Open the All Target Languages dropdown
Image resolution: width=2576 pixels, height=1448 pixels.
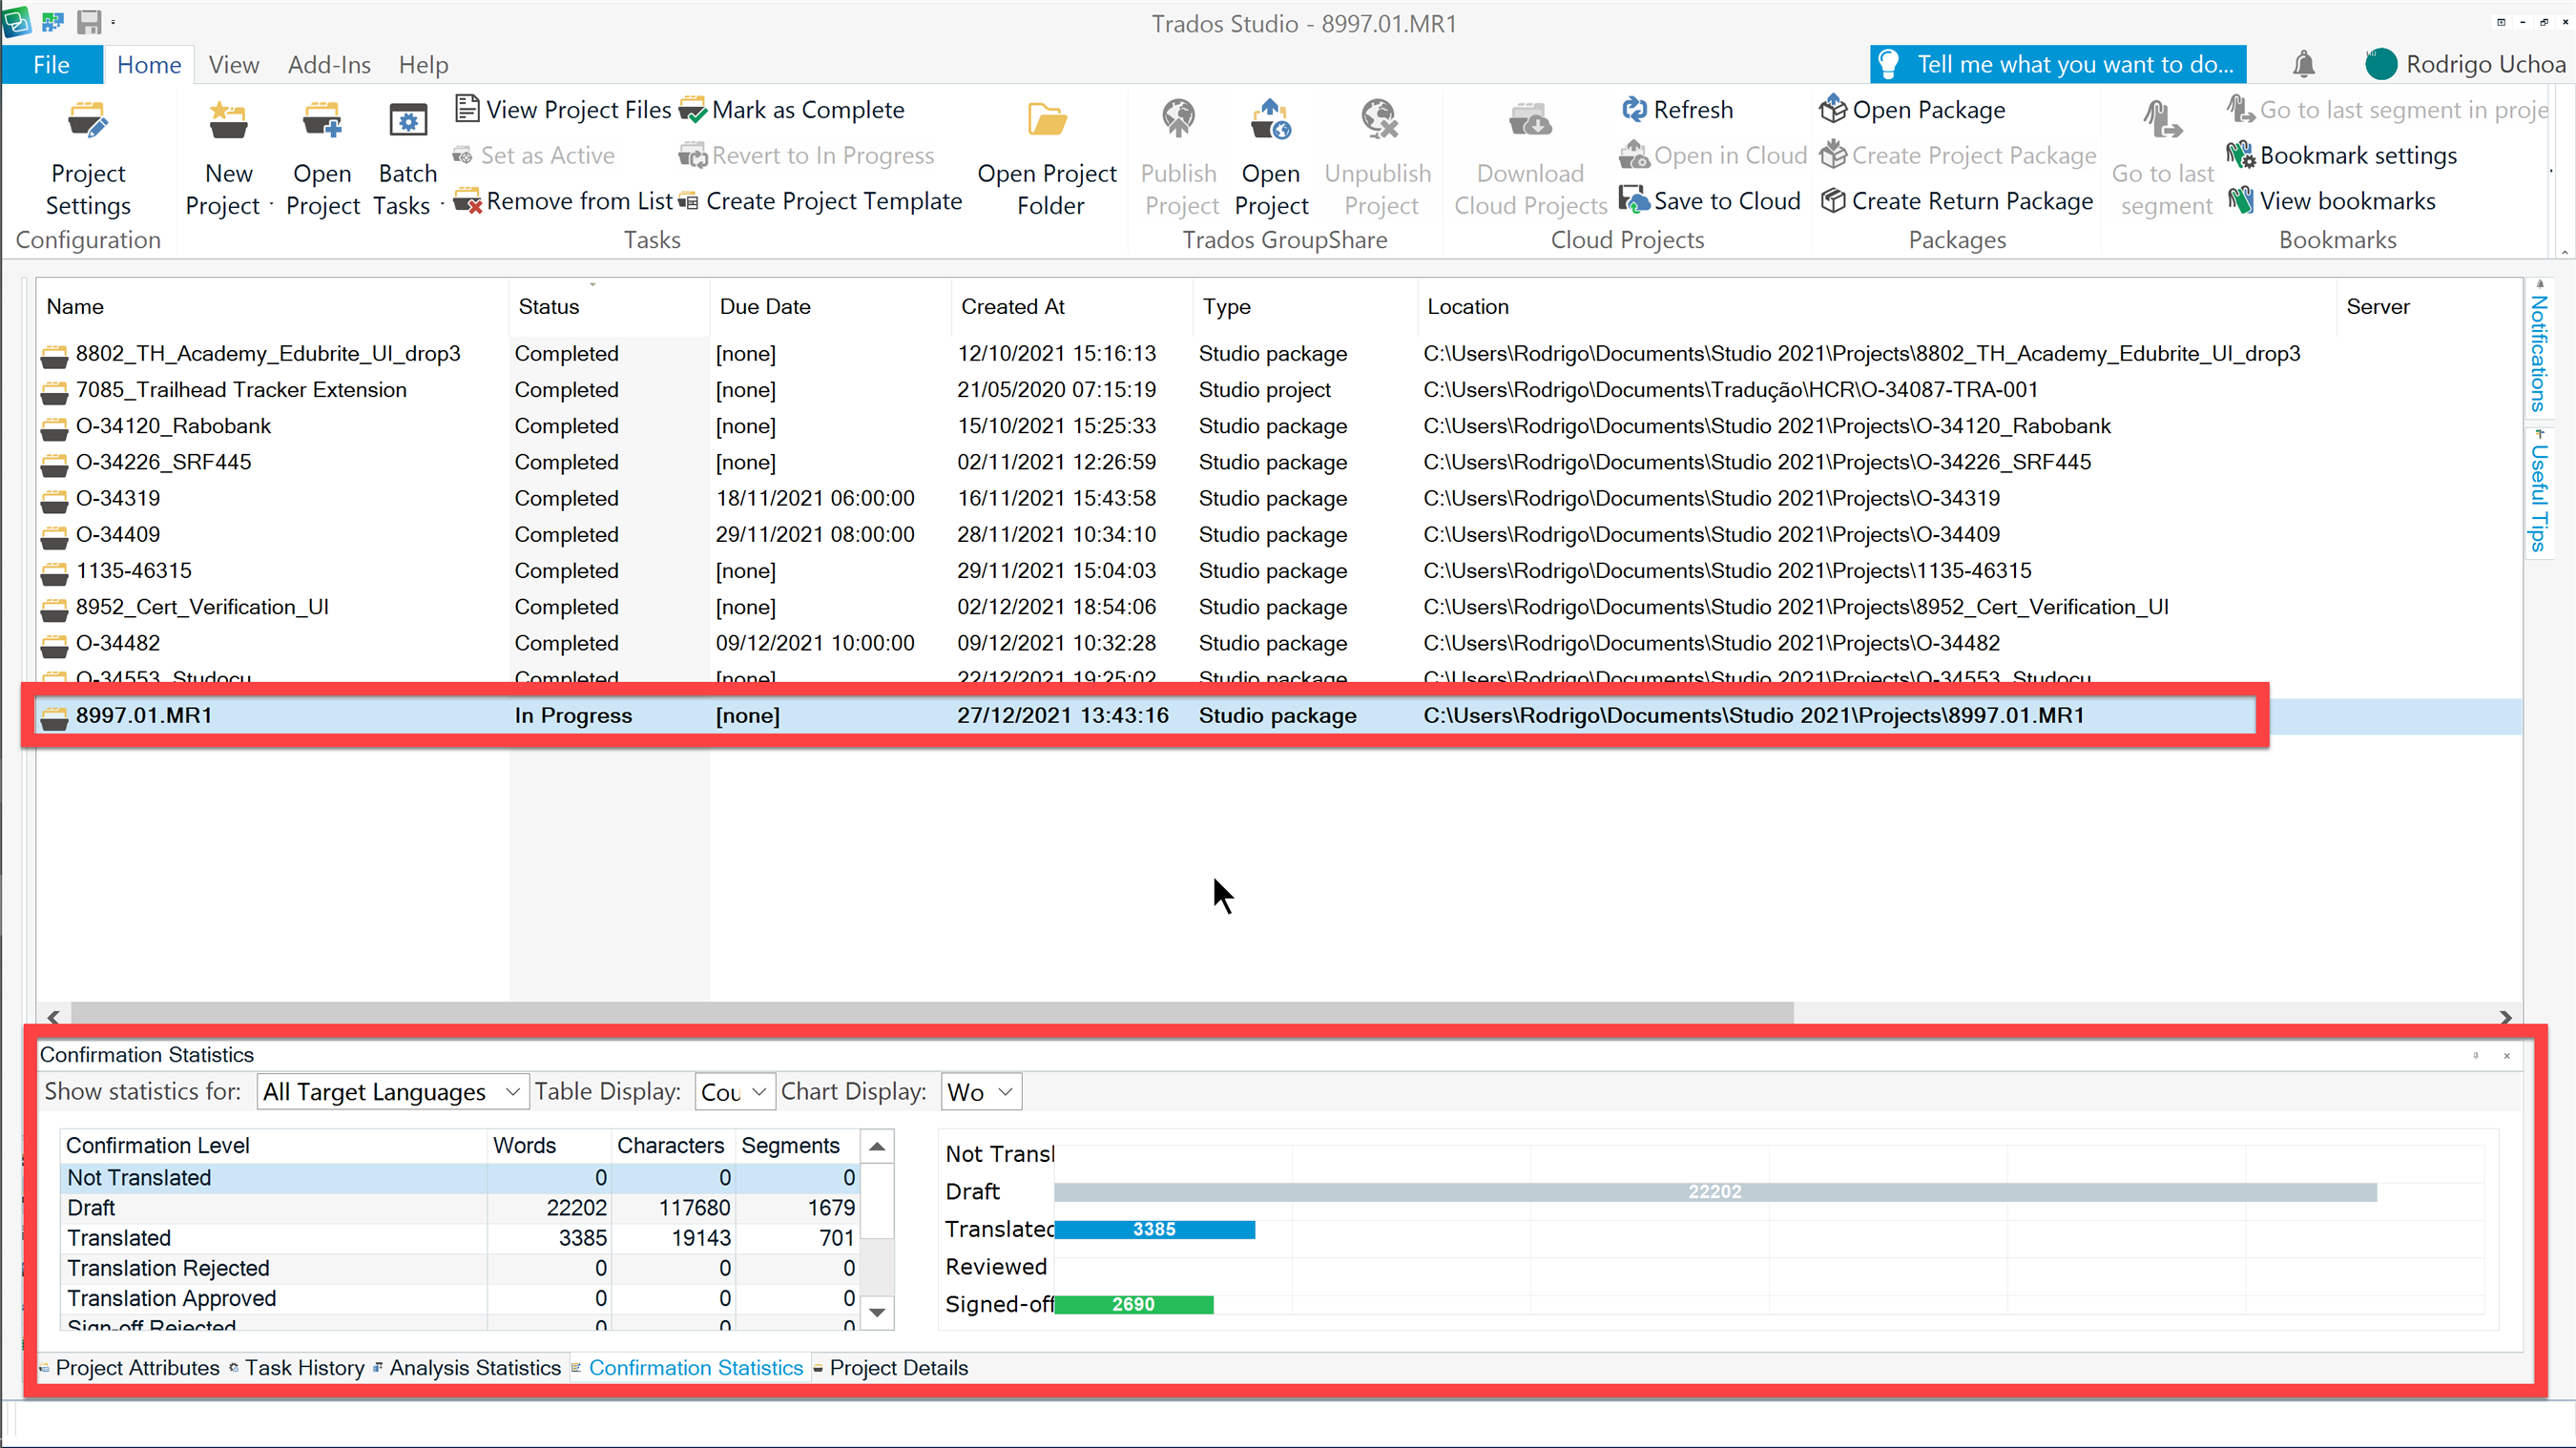click(391, 1092)
